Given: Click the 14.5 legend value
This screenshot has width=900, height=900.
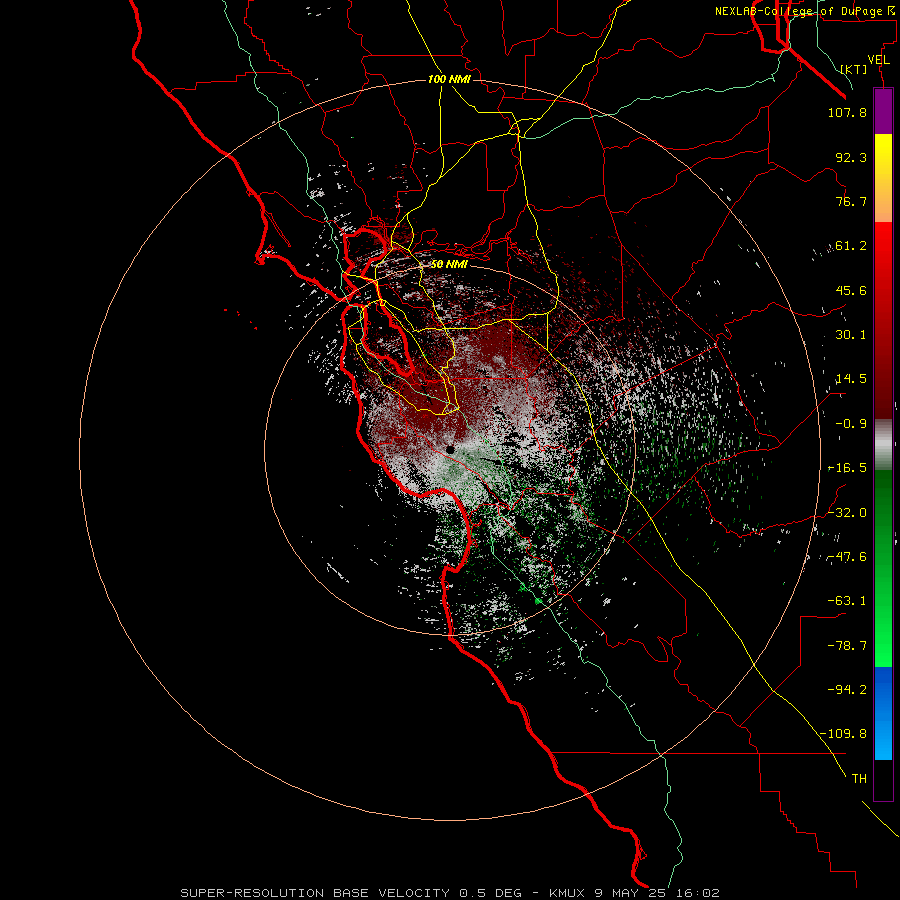Looking at the screenshot, I should [x=851, y=379].
